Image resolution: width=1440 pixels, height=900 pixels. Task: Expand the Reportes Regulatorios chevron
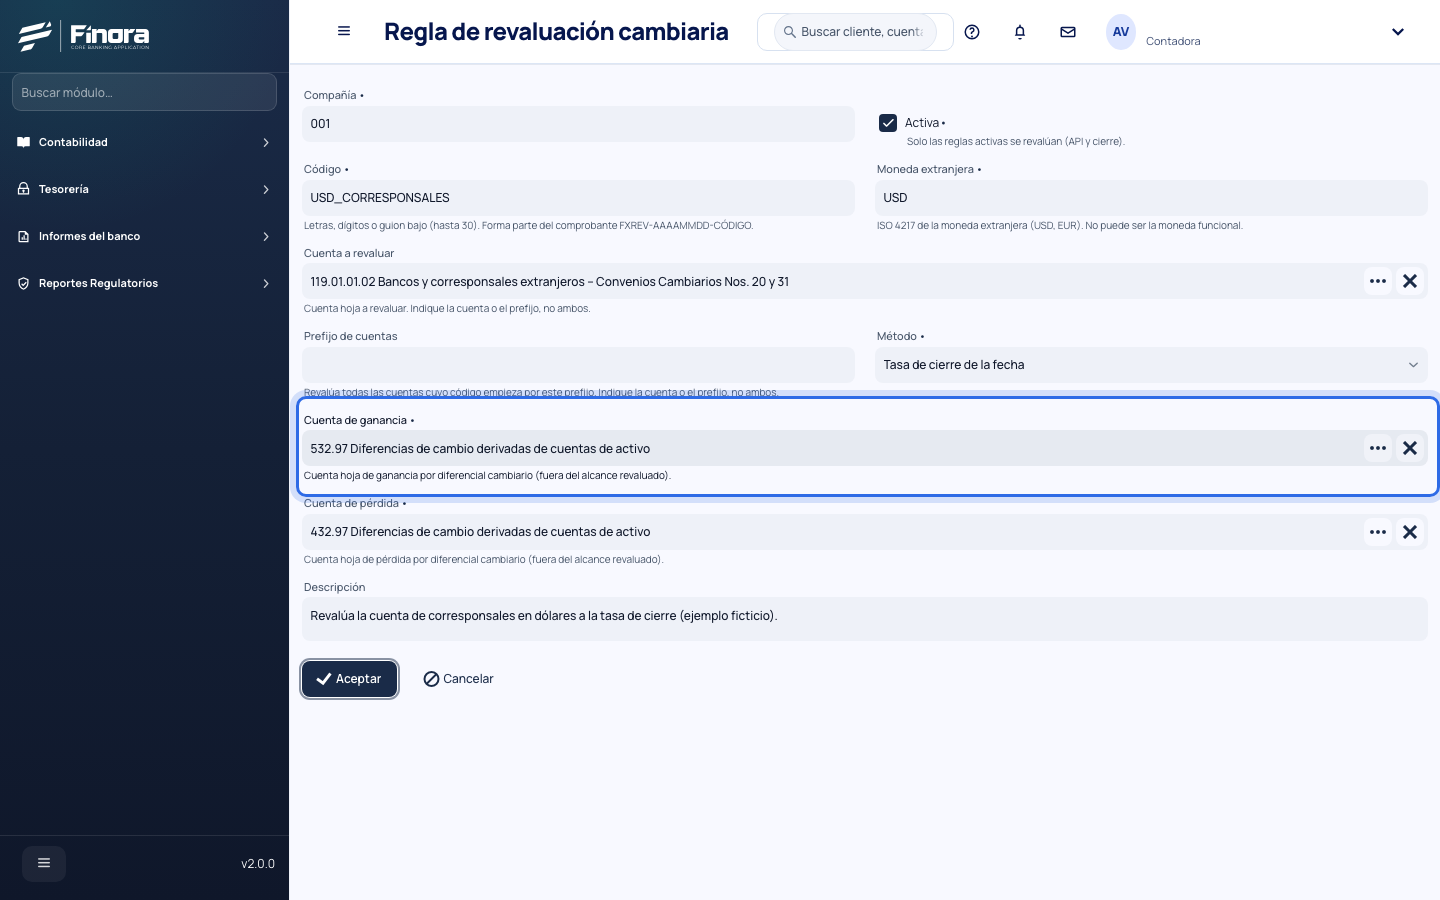pos(266,284)
